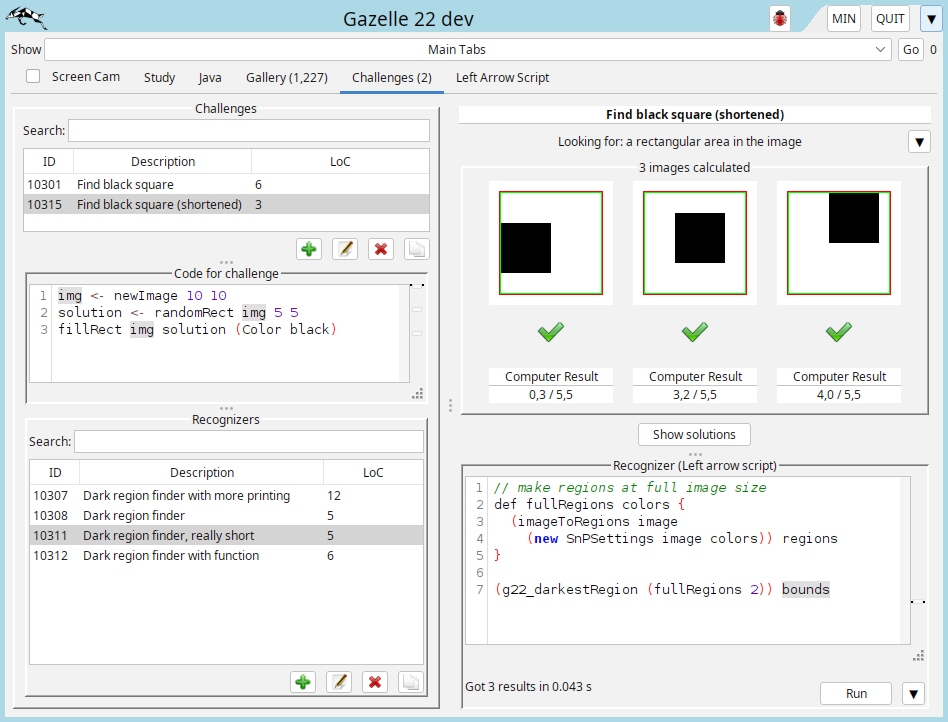948x722 pixels.
Task: Open the Main Tabs dropdown
Action: point(467,49)
